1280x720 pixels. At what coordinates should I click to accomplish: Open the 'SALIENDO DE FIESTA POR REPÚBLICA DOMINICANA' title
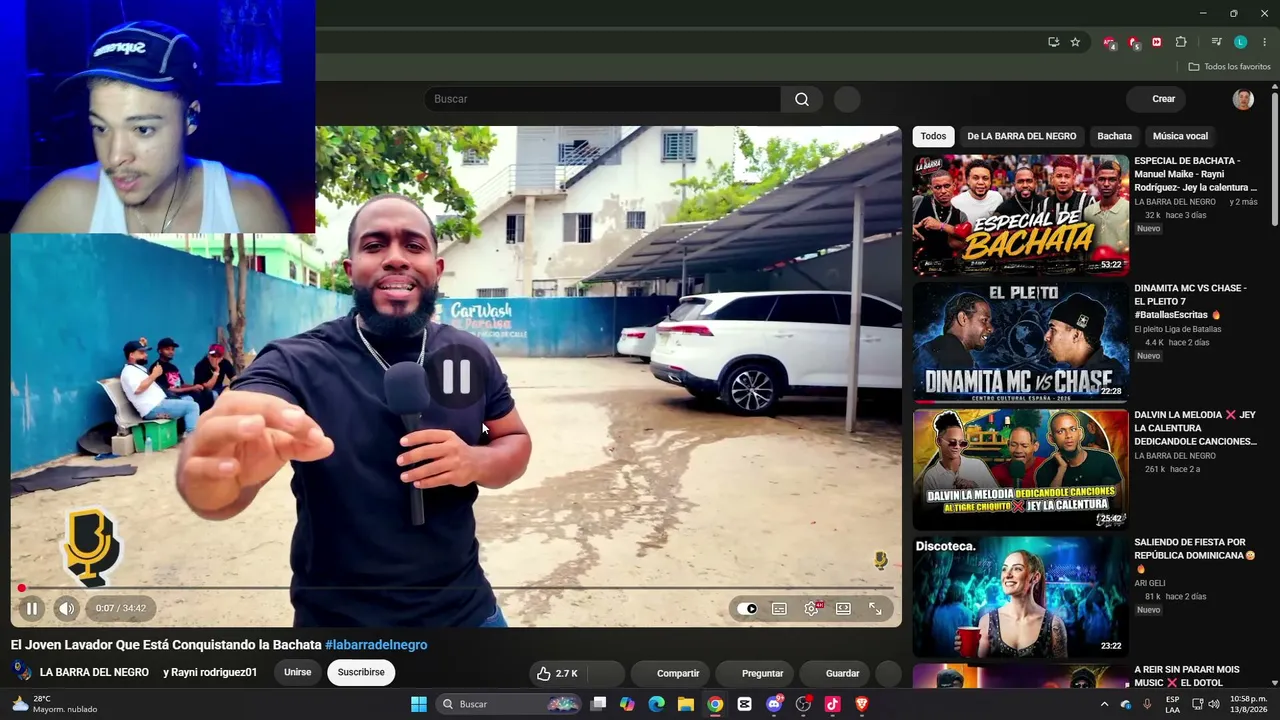click(x=1194, y=555)
